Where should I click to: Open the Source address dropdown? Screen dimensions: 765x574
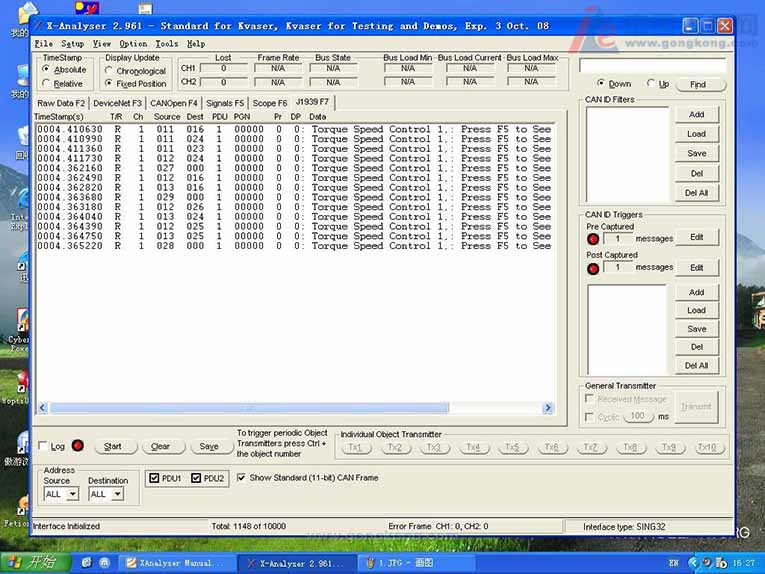[73, 494]
